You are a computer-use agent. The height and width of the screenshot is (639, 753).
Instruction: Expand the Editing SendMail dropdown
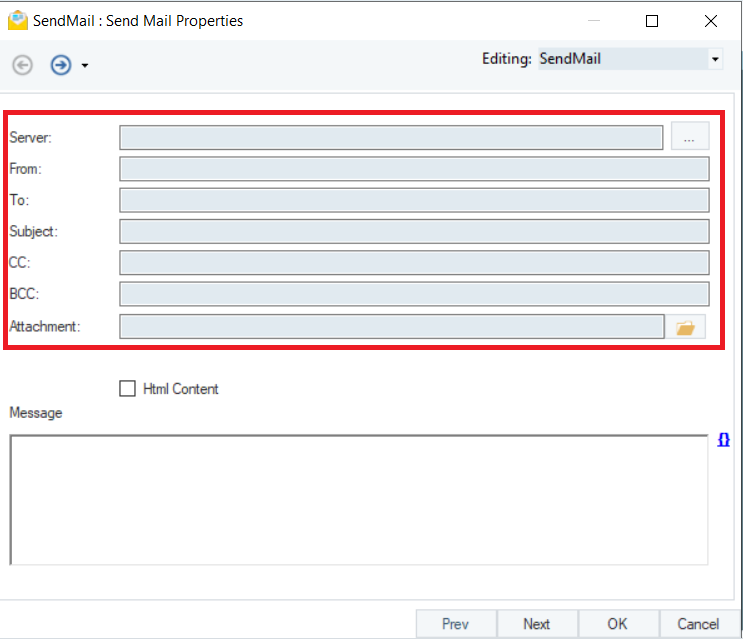[715, 59]
